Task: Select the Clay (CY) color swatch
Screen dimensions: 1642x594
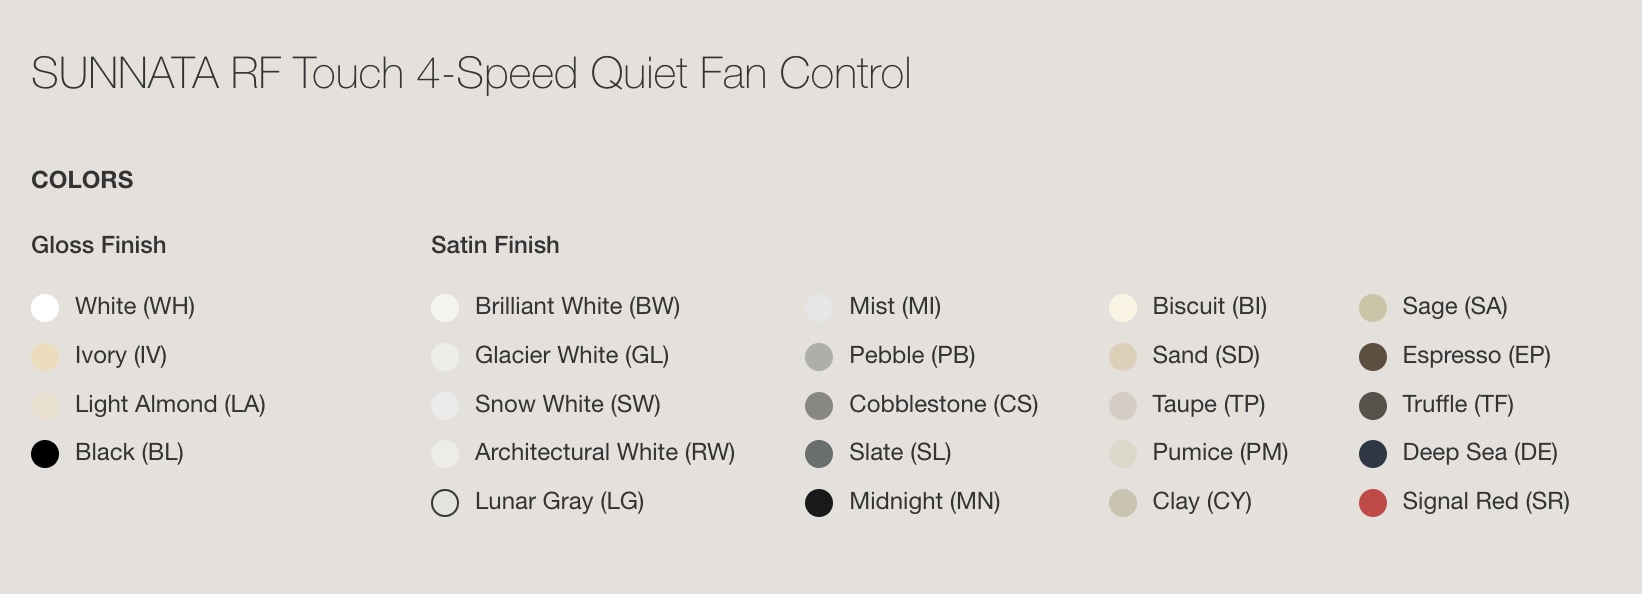Action: point(1123,502)
